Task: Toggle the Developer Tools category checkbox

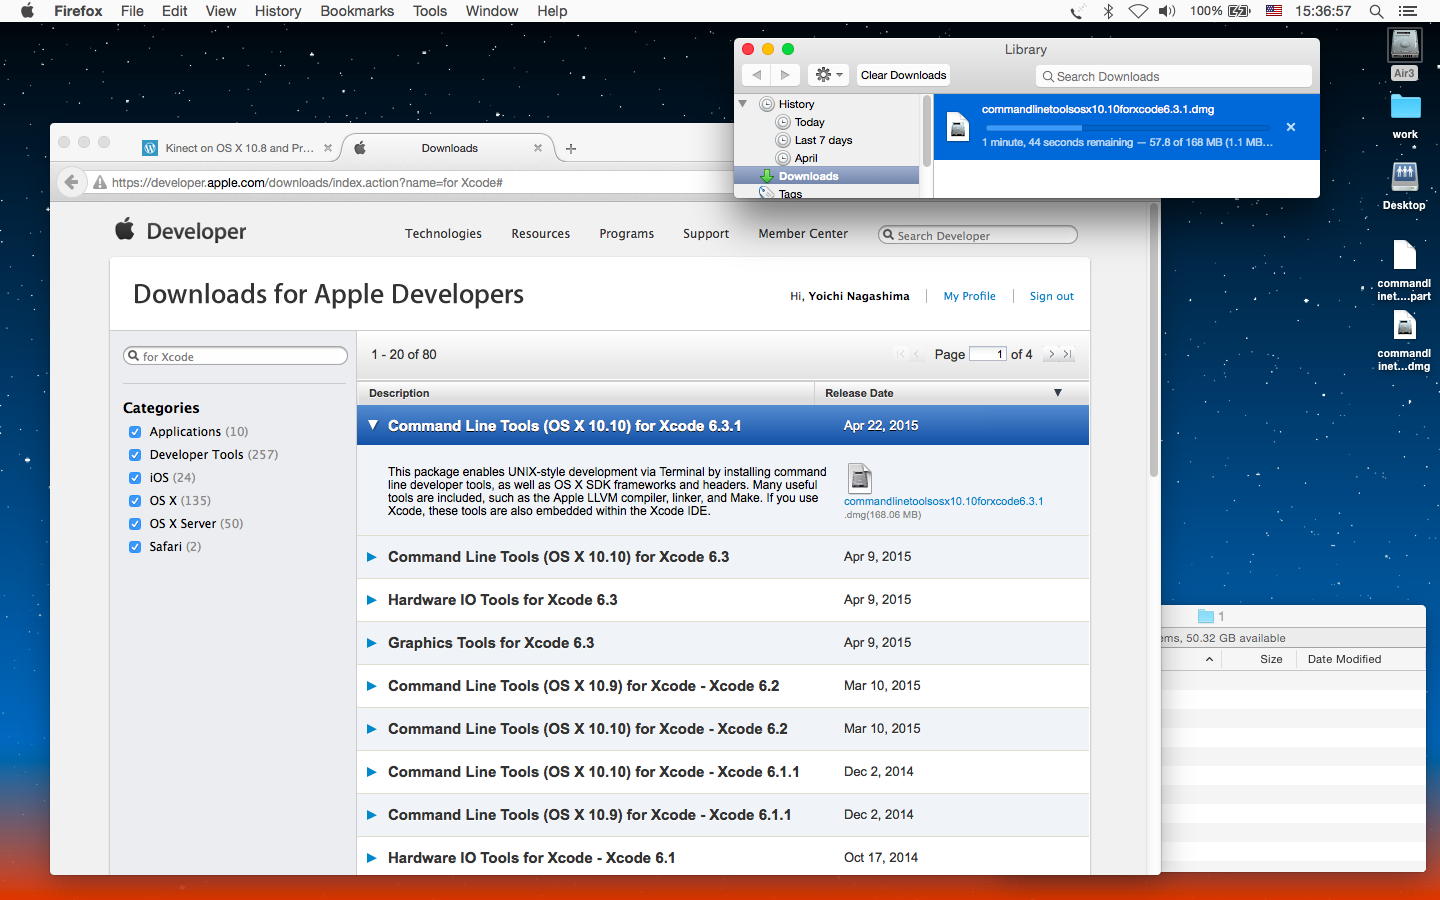Action: click(135, 455)
